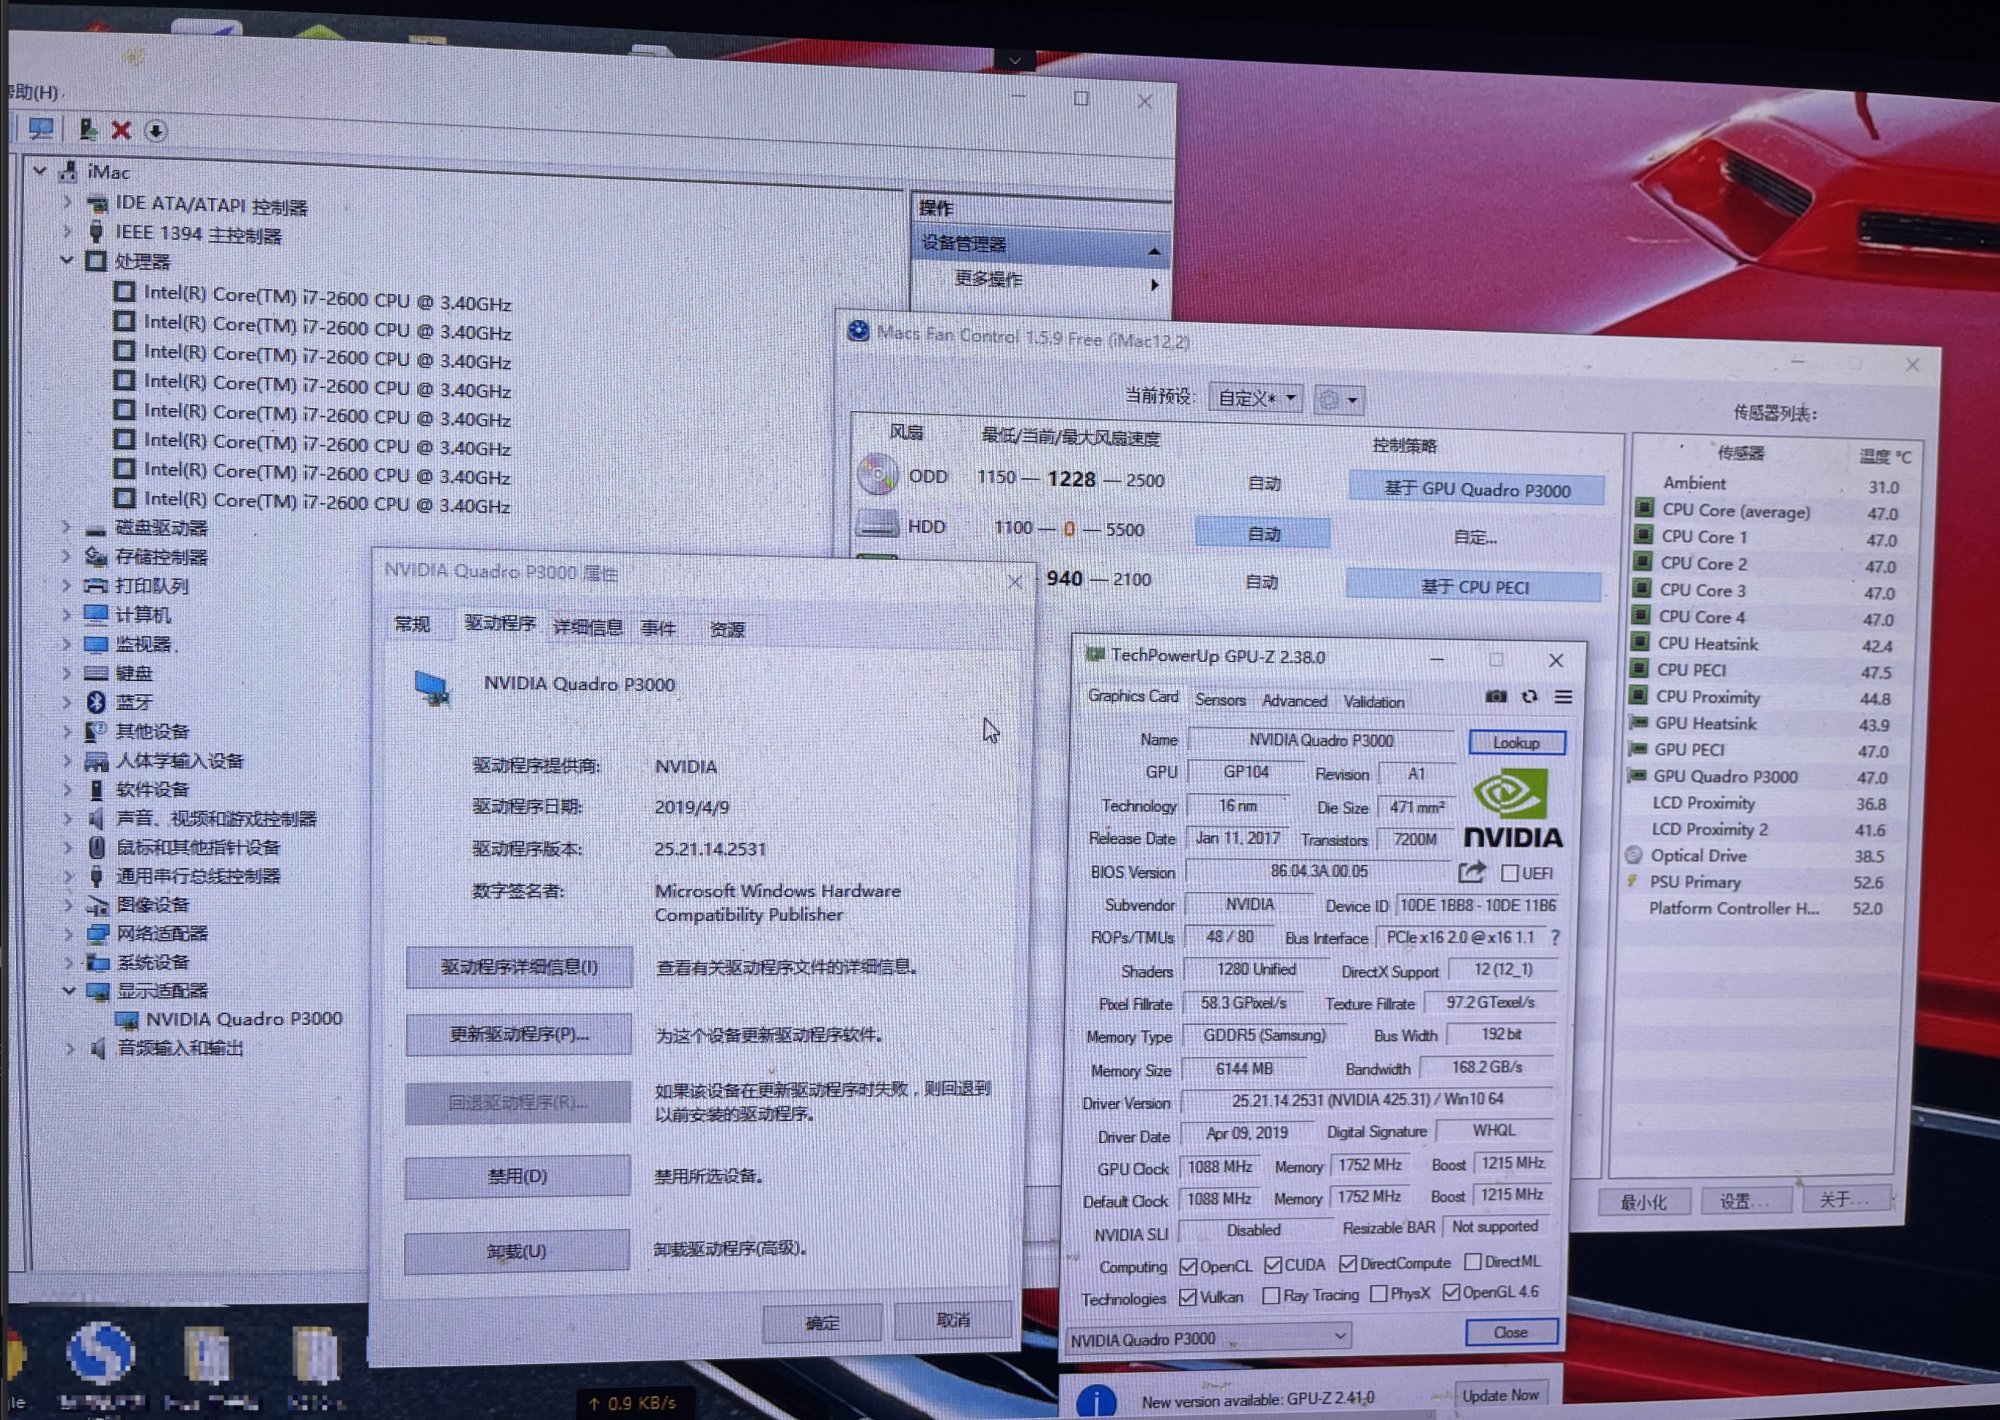
Task: Click the 基于 CPU PECI fan control button
Action: coord(1474,587)
